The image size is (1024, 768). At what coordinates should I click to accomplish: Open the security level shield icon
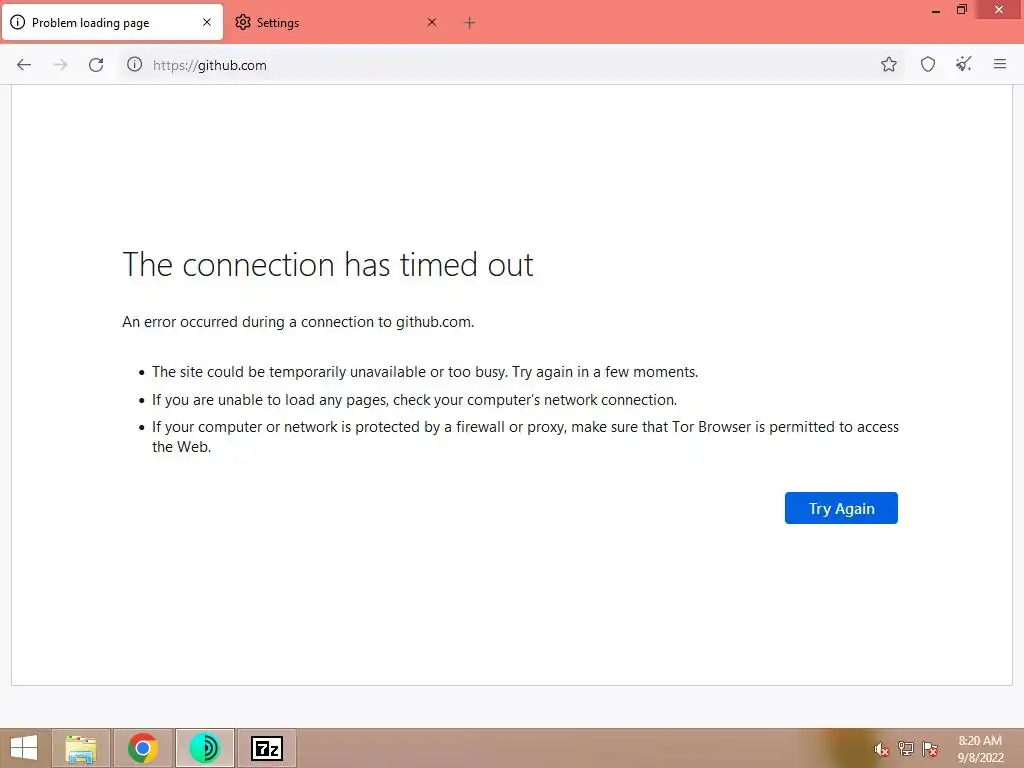[x=927, y=64]
